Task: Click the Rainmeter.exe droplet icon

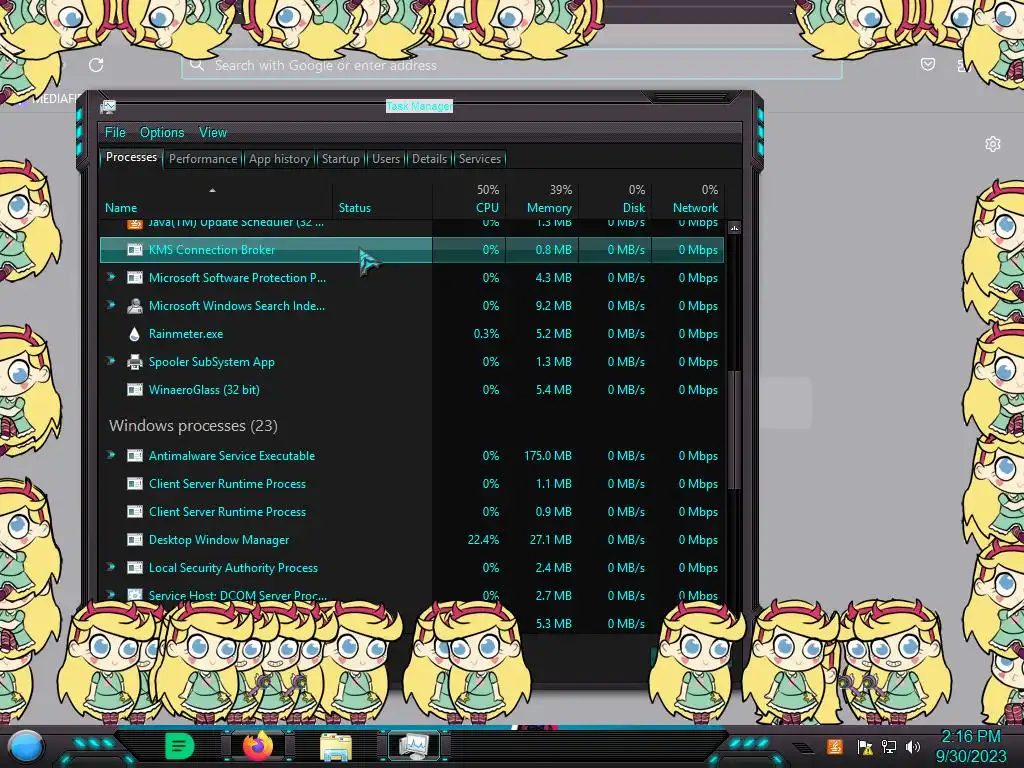Action: pyautogui.click(x=135, y=334)
